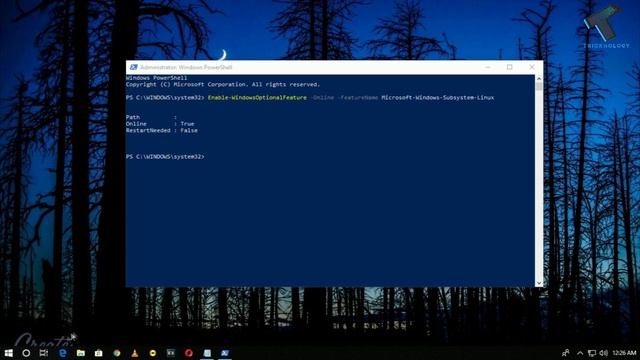Click the 'Path' output label
This screenshot has height=360, width=640.
pyautogui.click(x=133, y=117)
